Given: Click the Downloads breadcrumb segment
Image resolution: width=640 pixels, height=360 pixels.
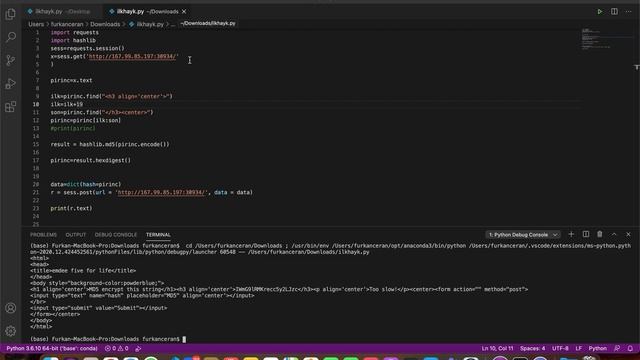Looking at the screenshot, I should [105, 24].
